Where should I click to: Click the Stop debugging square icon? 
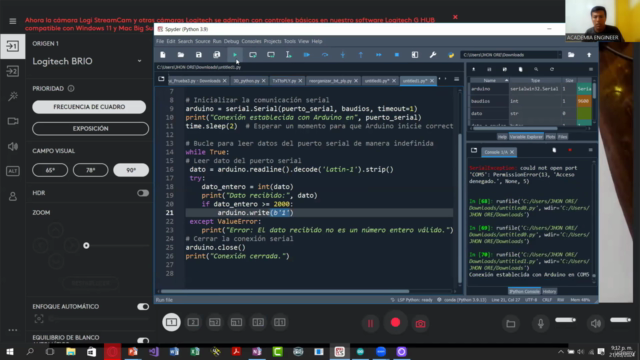pos(397,55)
